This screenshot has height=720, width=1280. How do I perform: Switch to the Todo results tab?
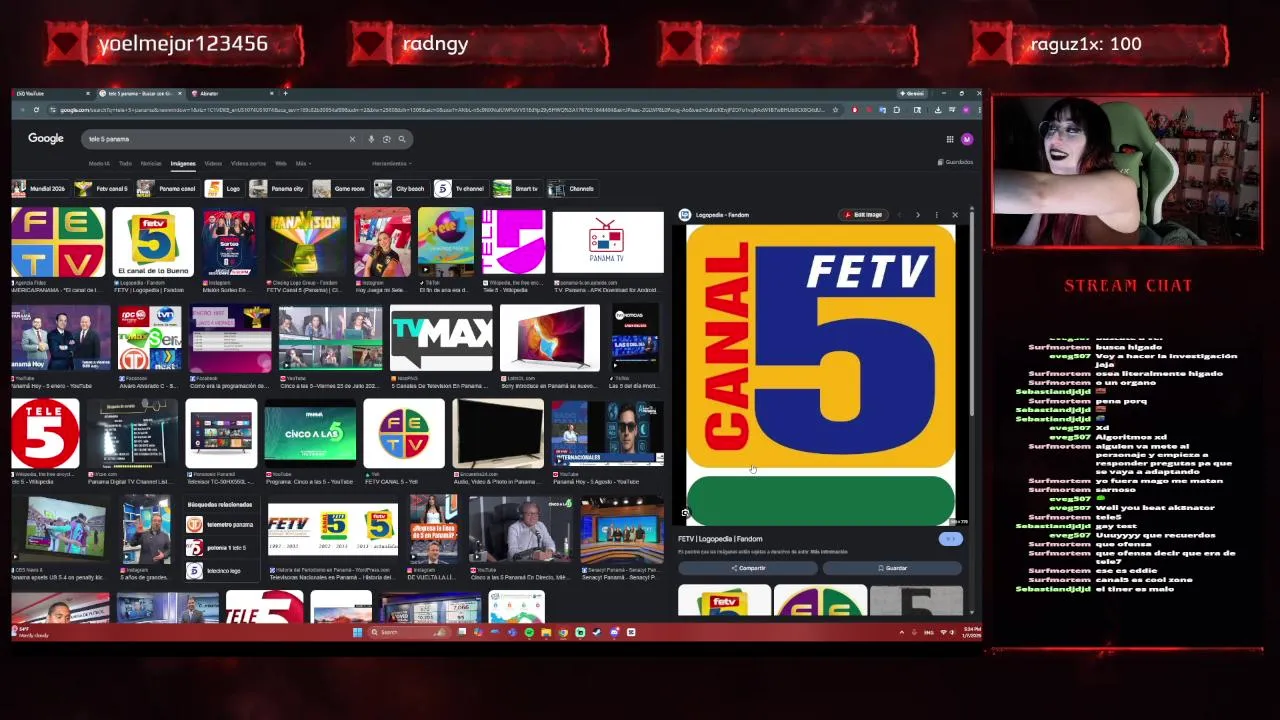125,163
